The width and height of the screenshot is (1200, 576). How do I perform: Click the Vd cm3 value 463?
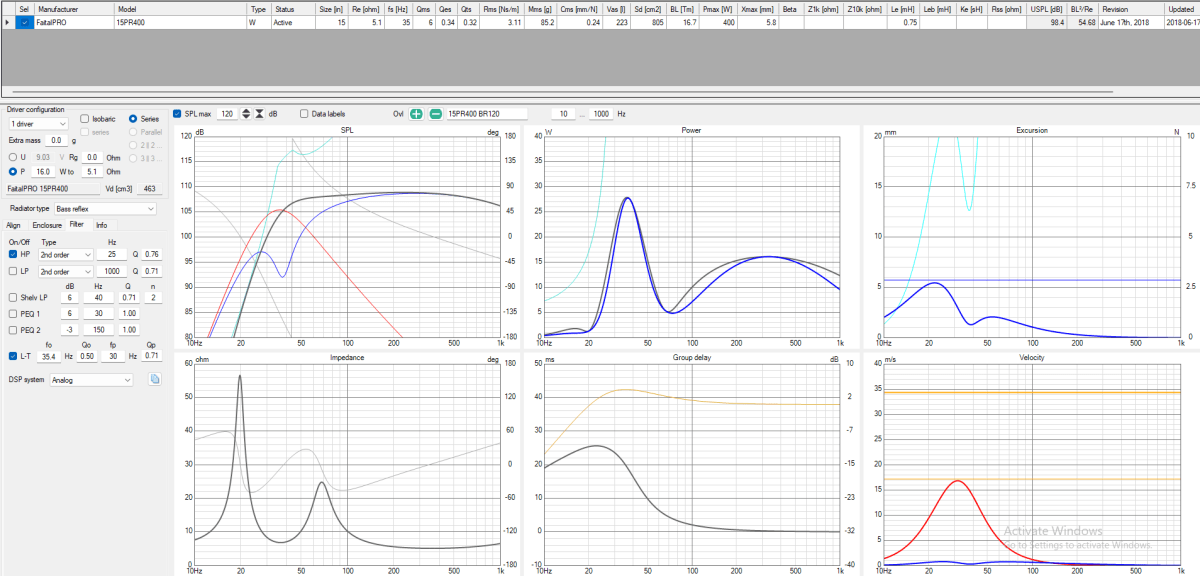coord(148,188)
